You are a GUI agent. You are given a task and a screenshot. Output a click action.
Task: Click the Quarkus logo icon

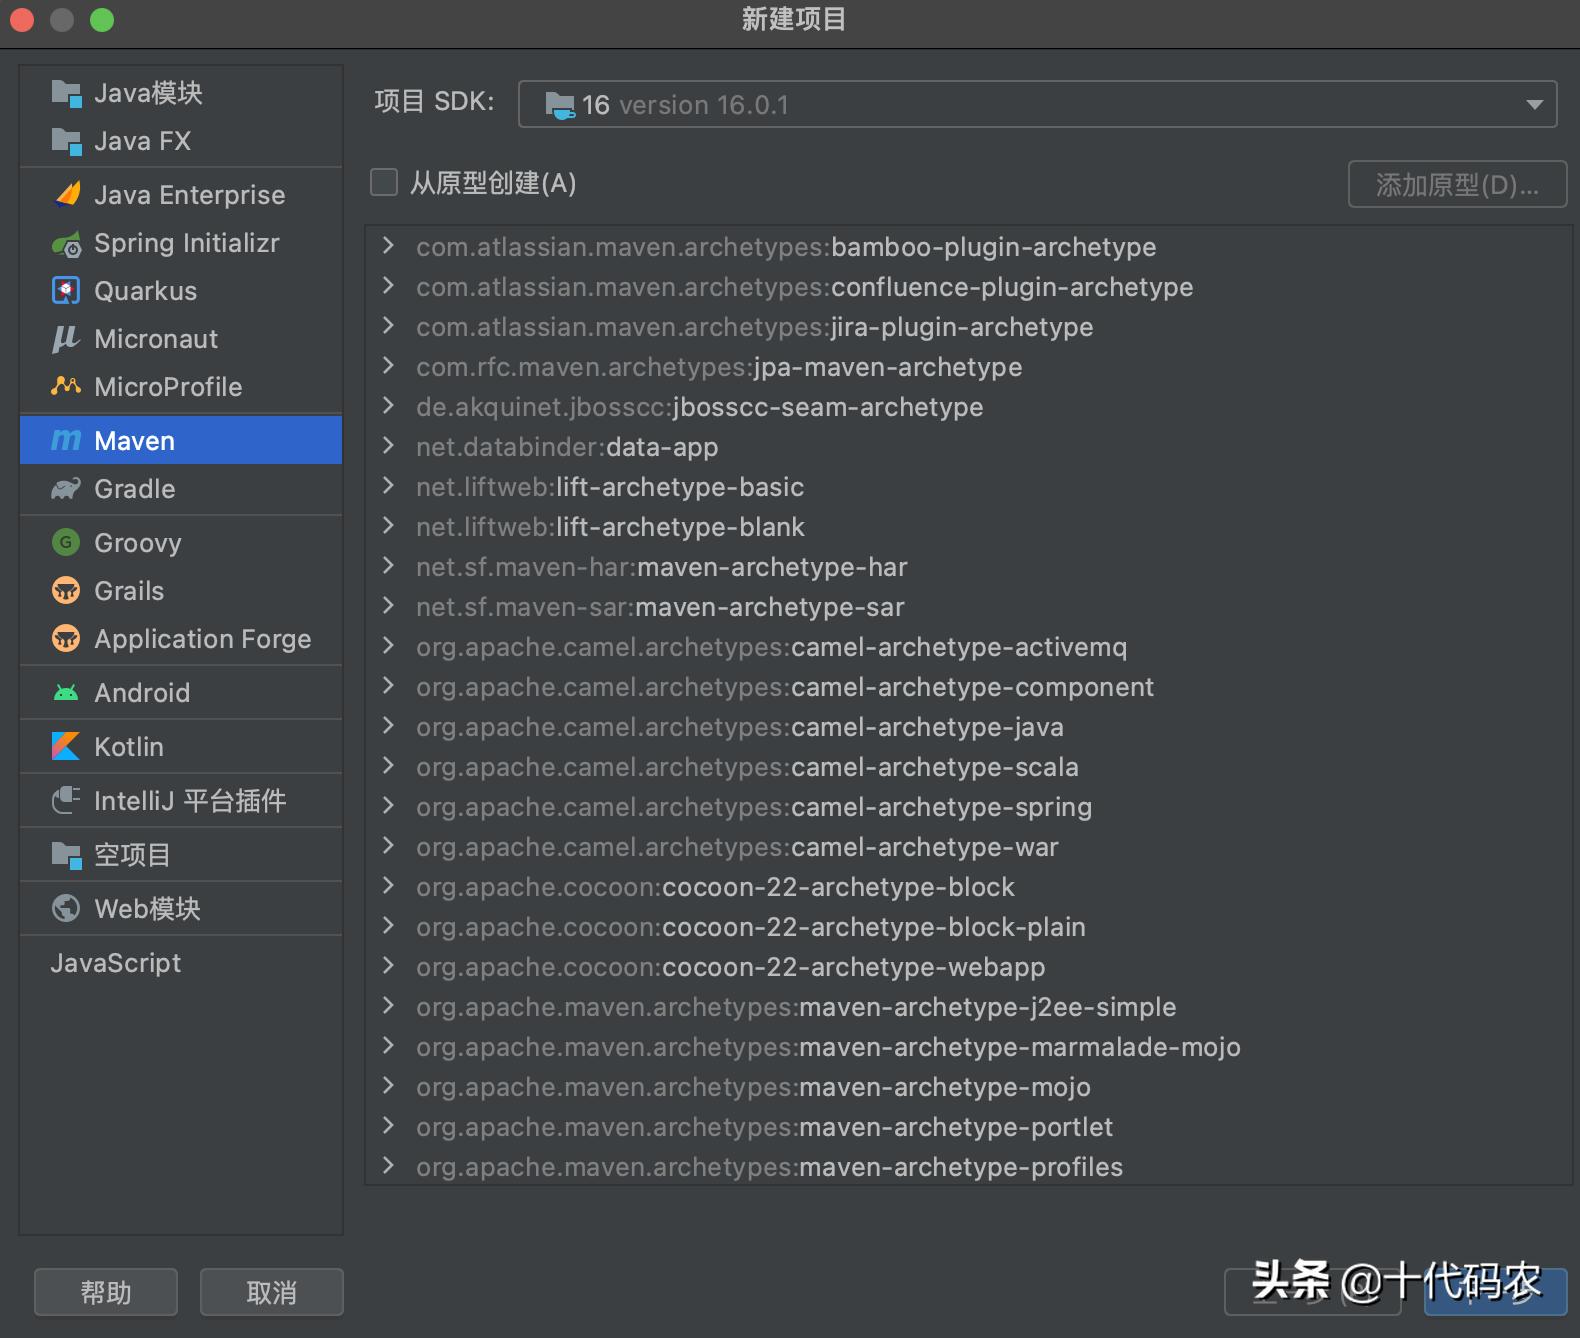(66, 291)
